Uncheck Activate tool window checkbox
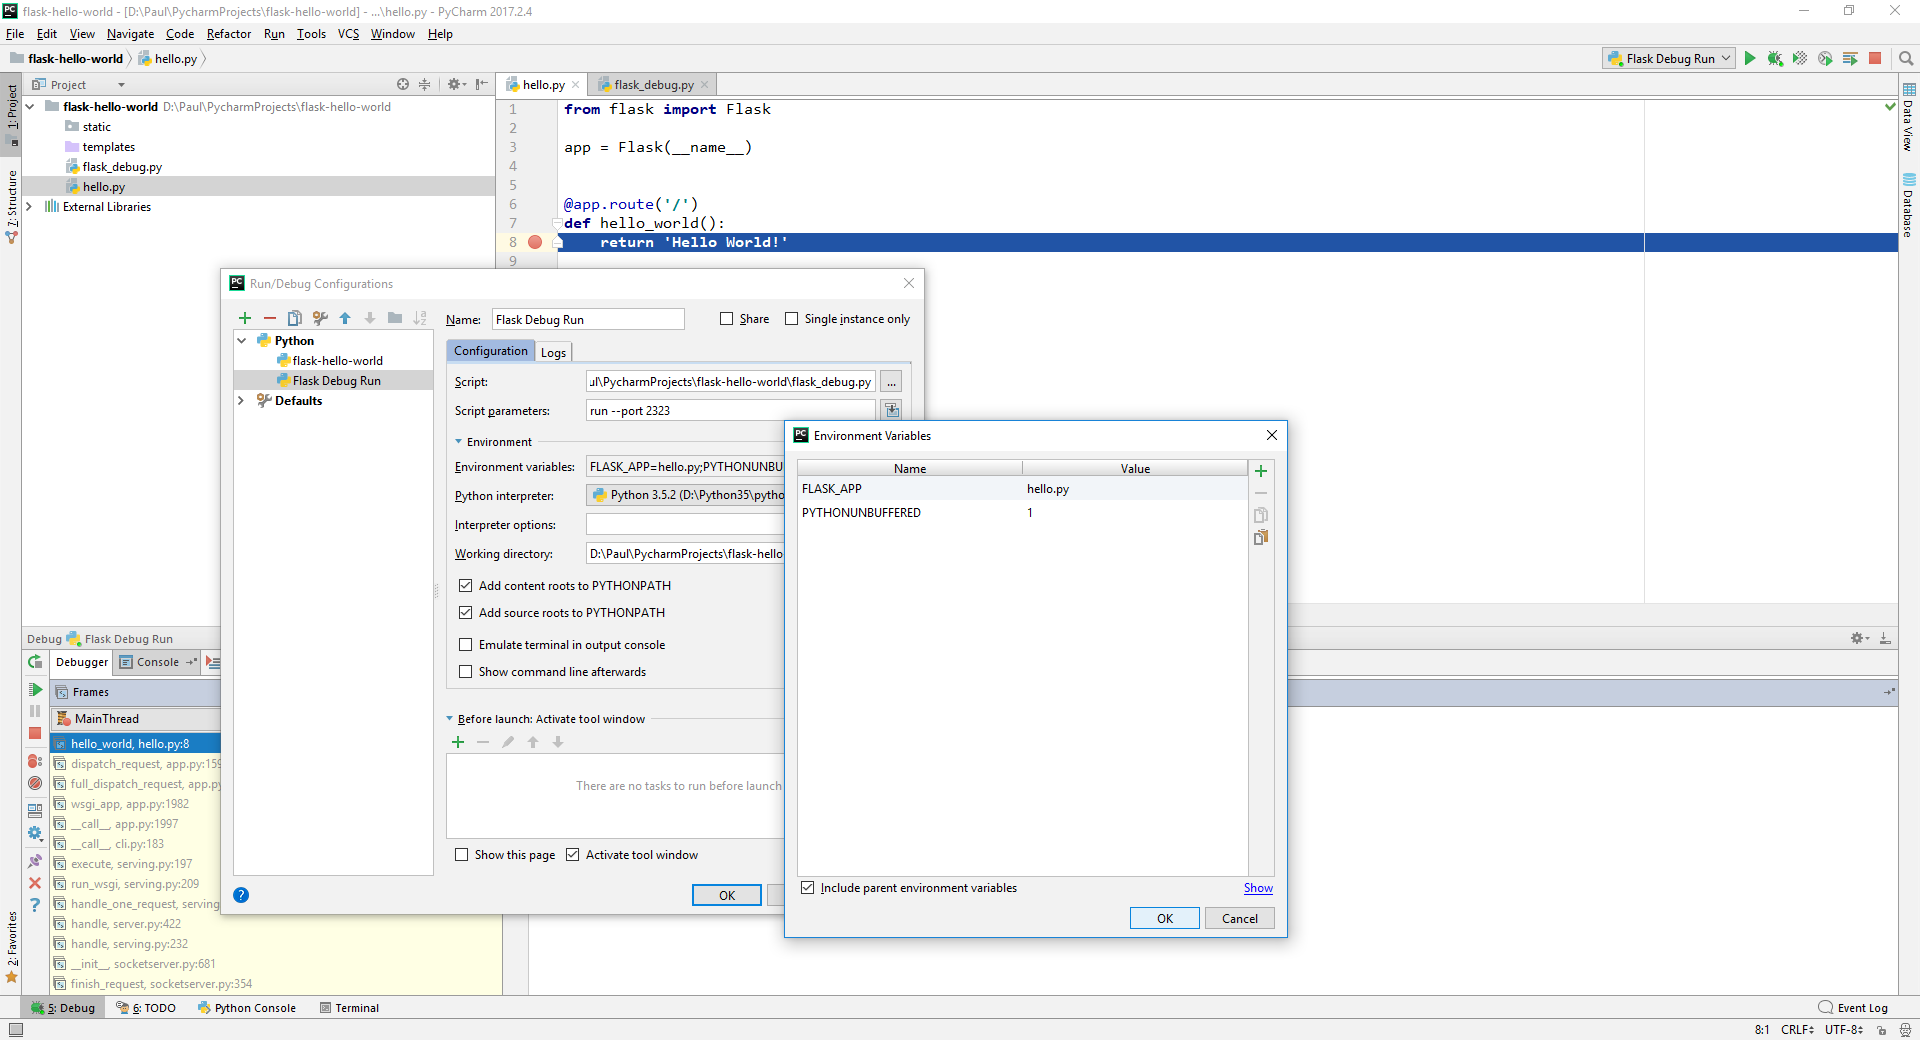Image resolution: width=1920 pixels, height=1040 pixels. pos(572,855)
